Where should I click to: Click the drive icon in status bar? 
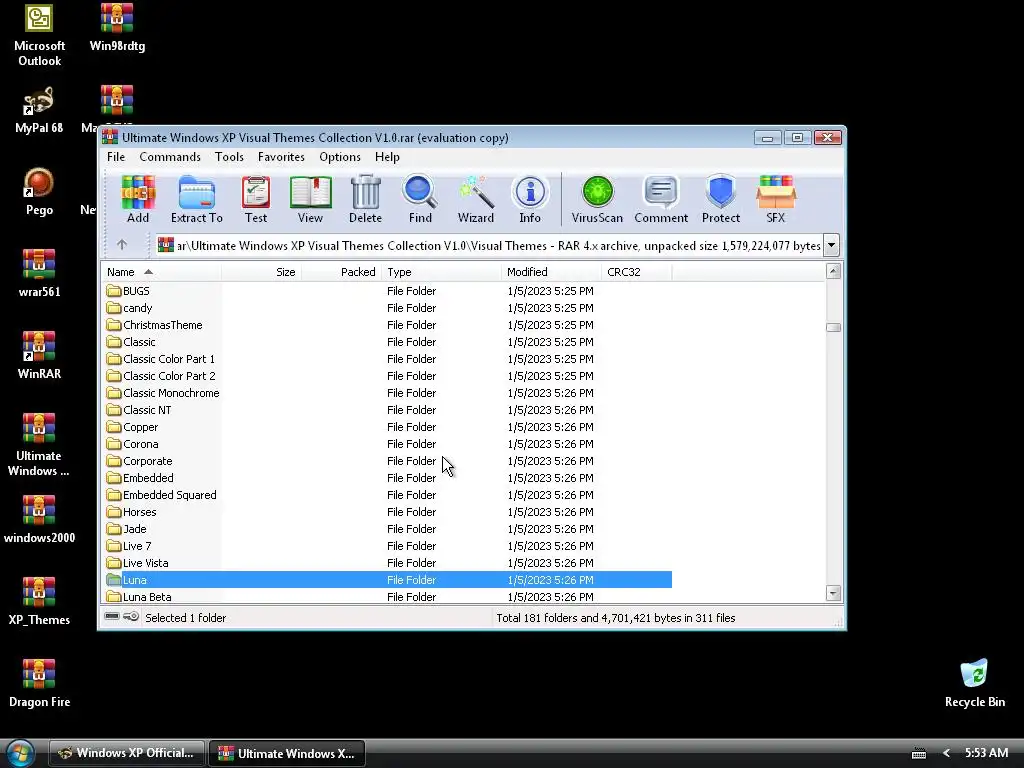[112, 616]
